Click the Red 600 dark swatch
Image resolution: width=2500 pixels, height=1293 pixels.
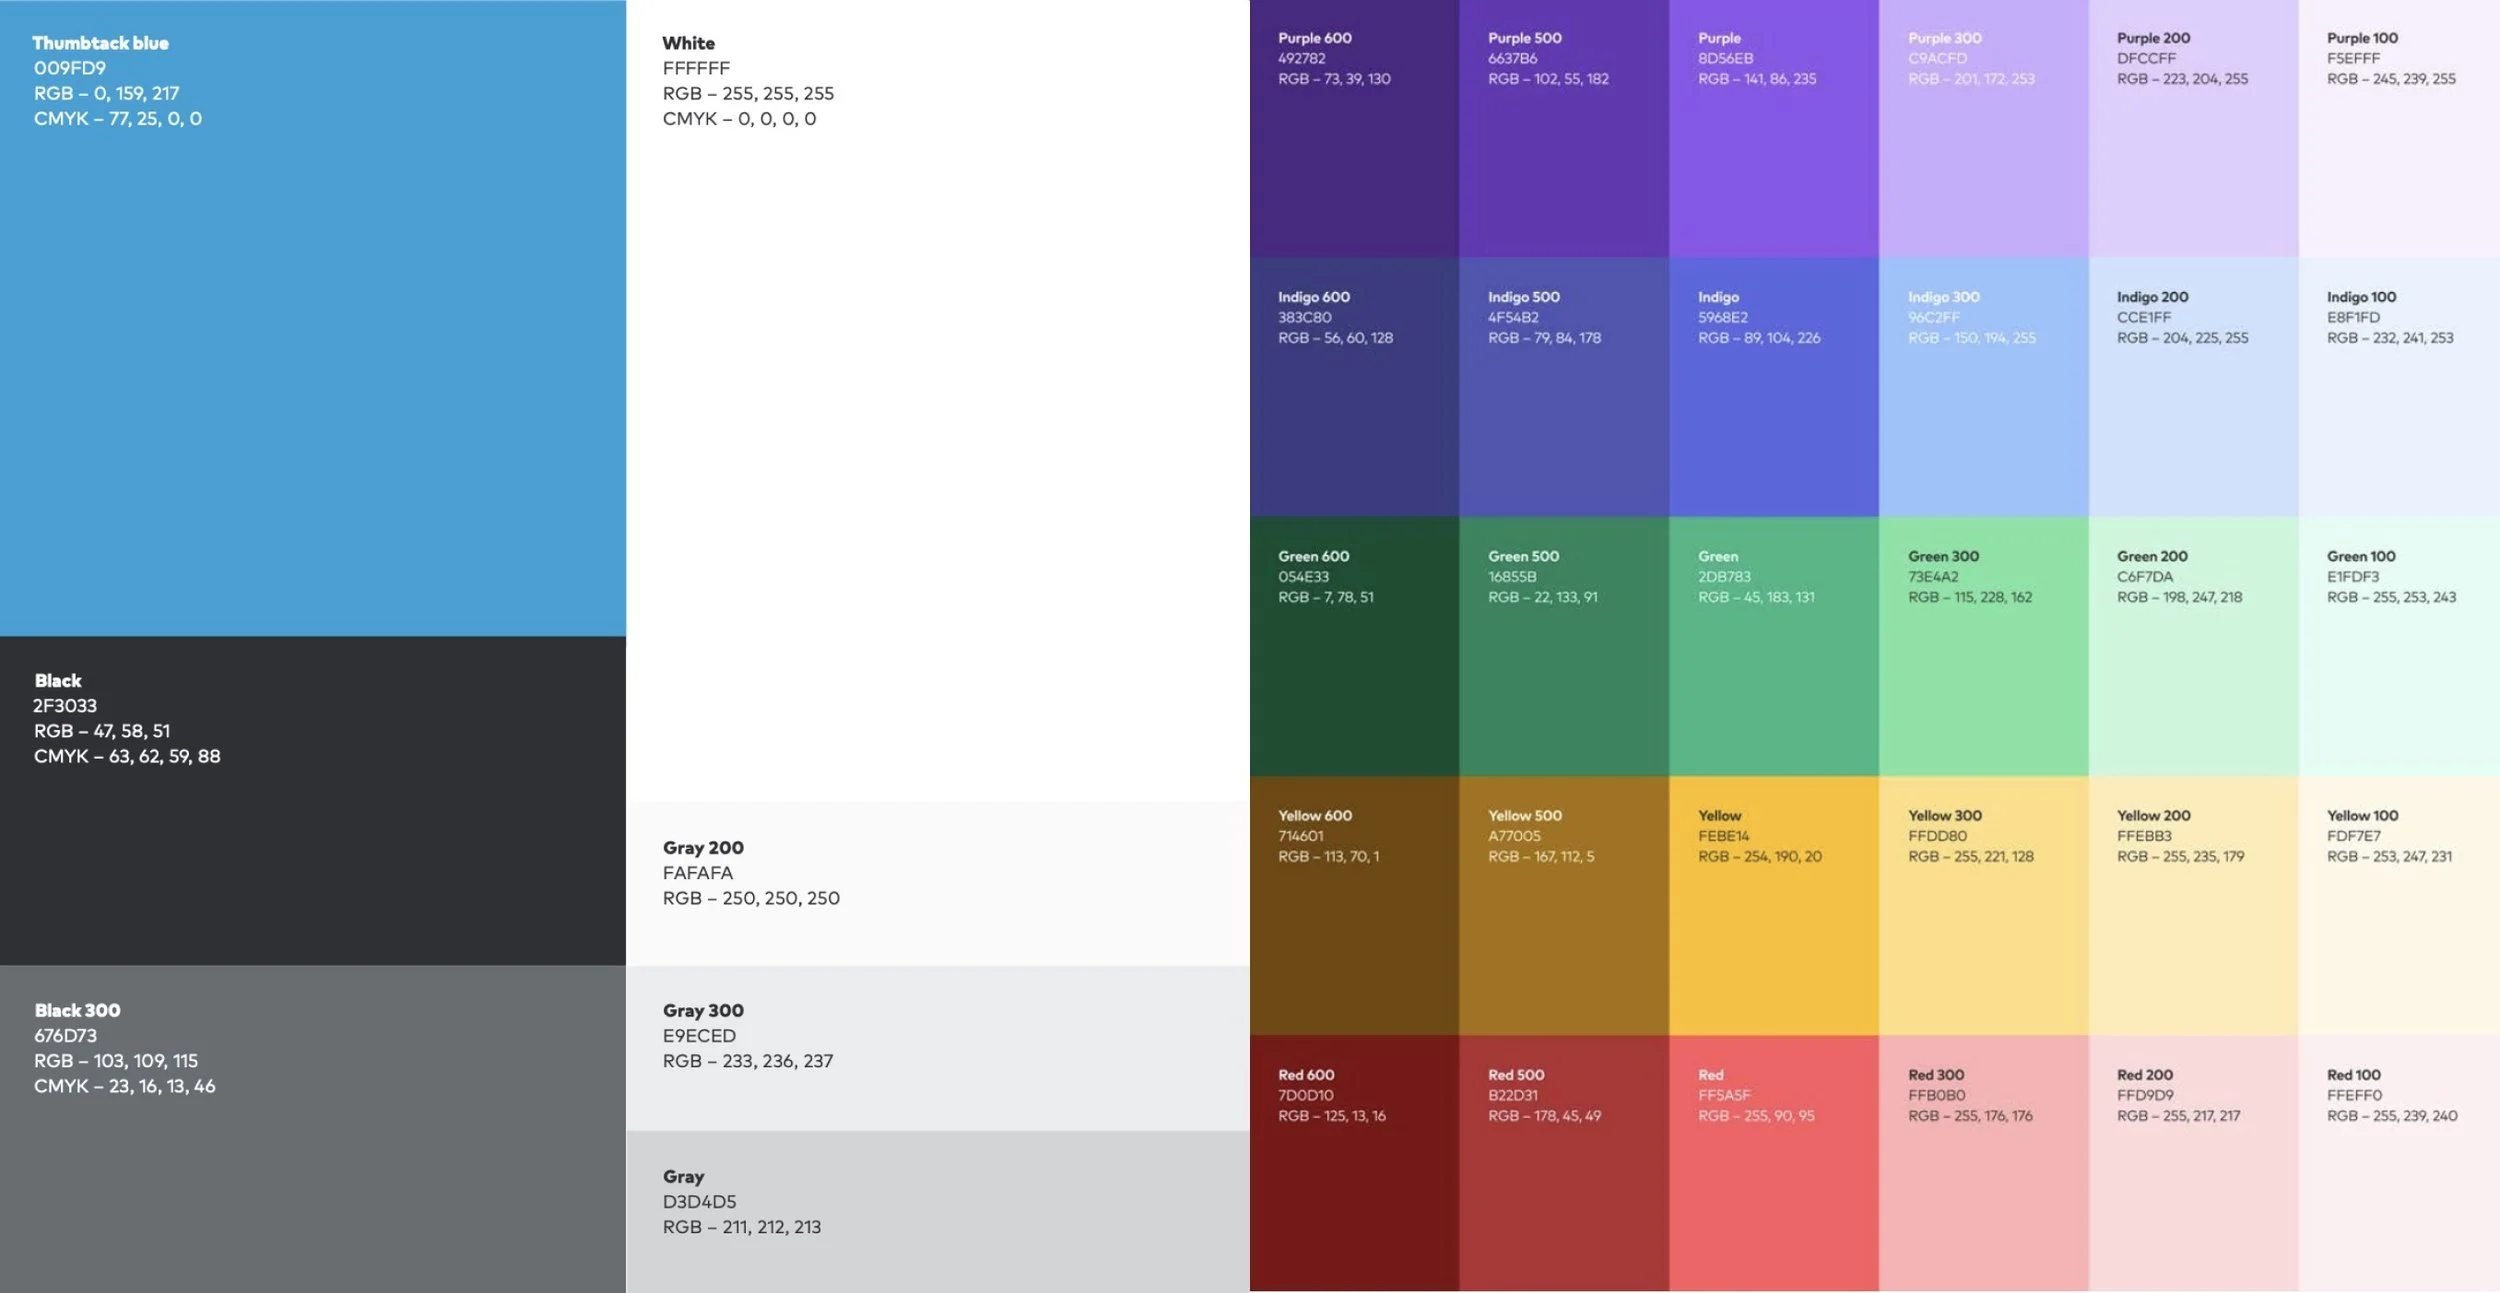[x=1354, y=1190]
